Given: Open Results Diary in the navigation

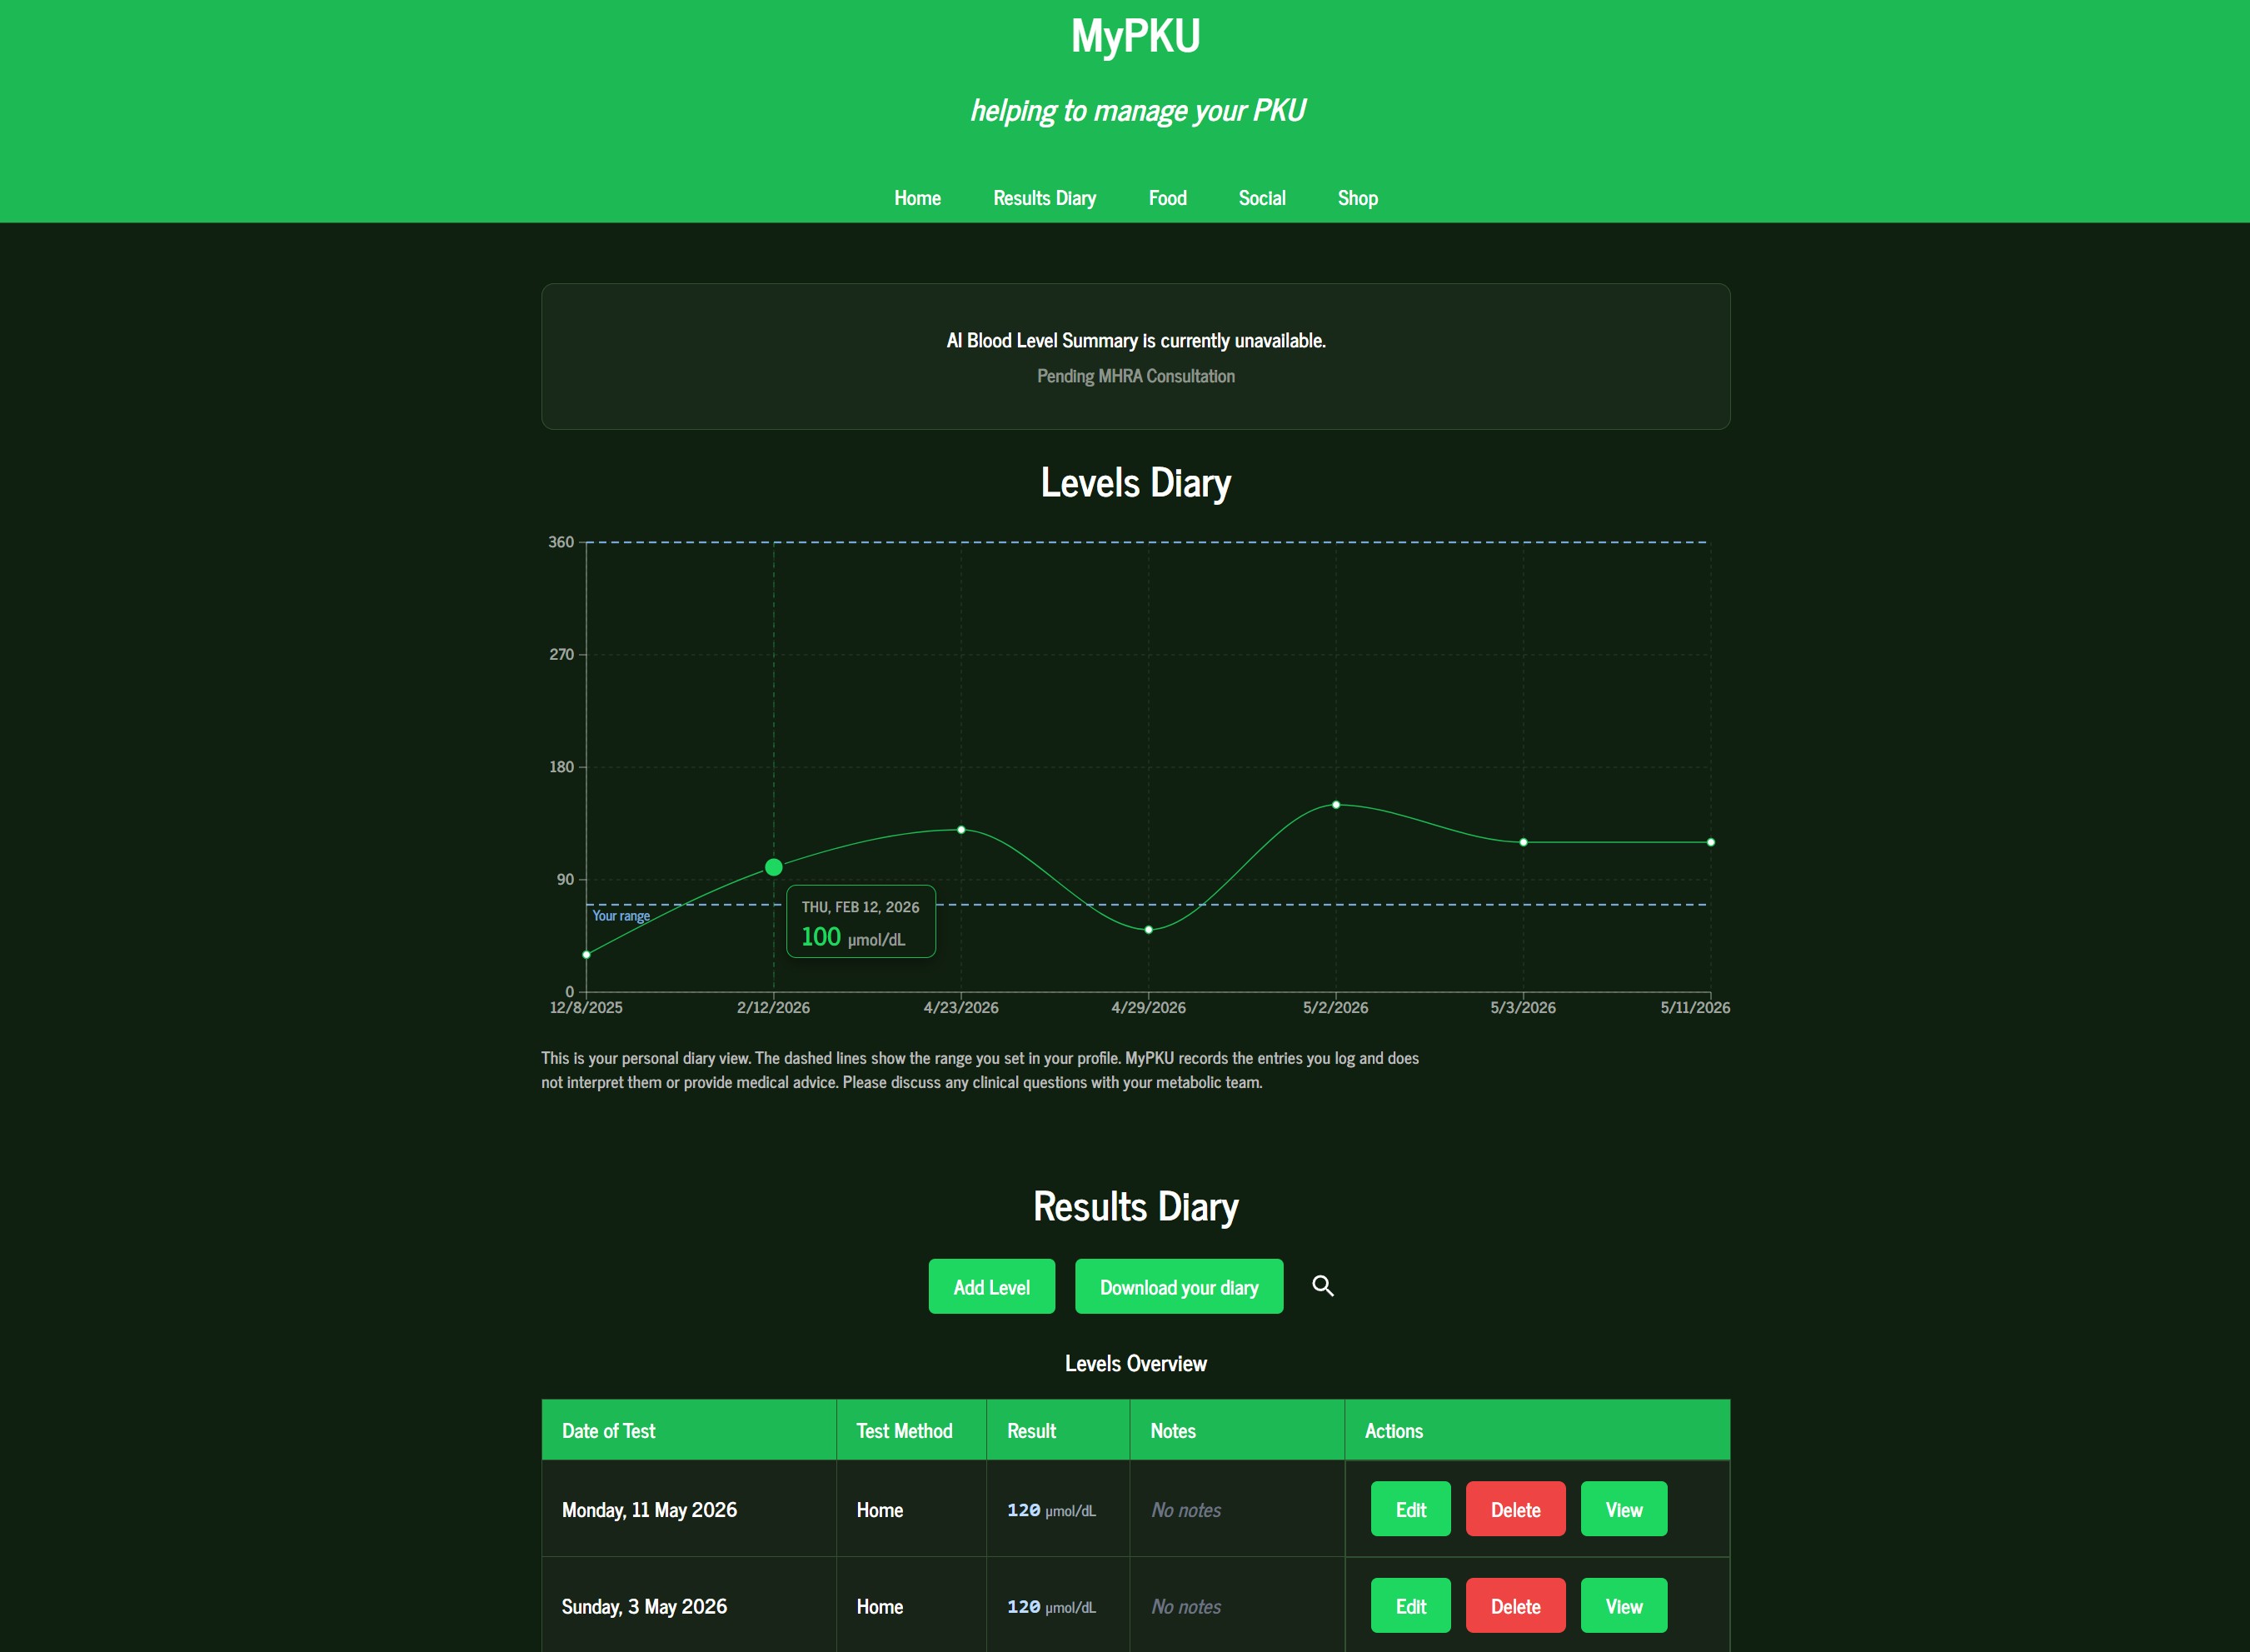Looking at the screenshot, I should click(1044, 198).
